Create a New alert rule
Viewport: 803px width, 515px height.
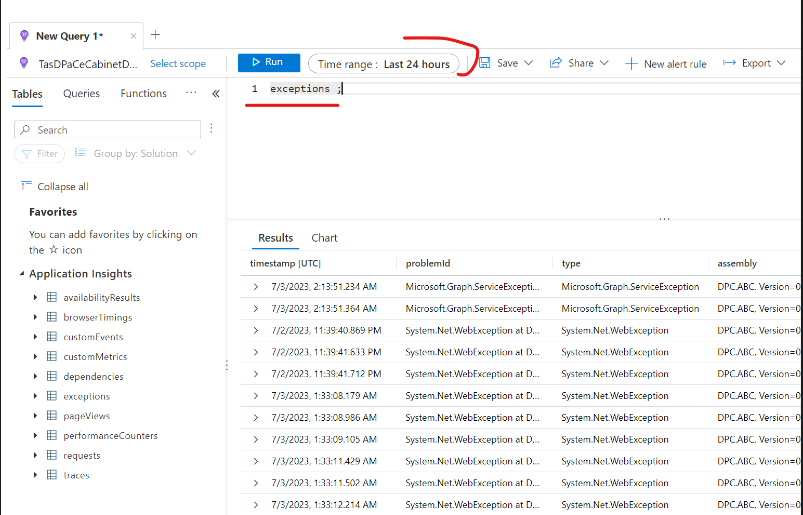pyautogui.click(x=666, y=64)
